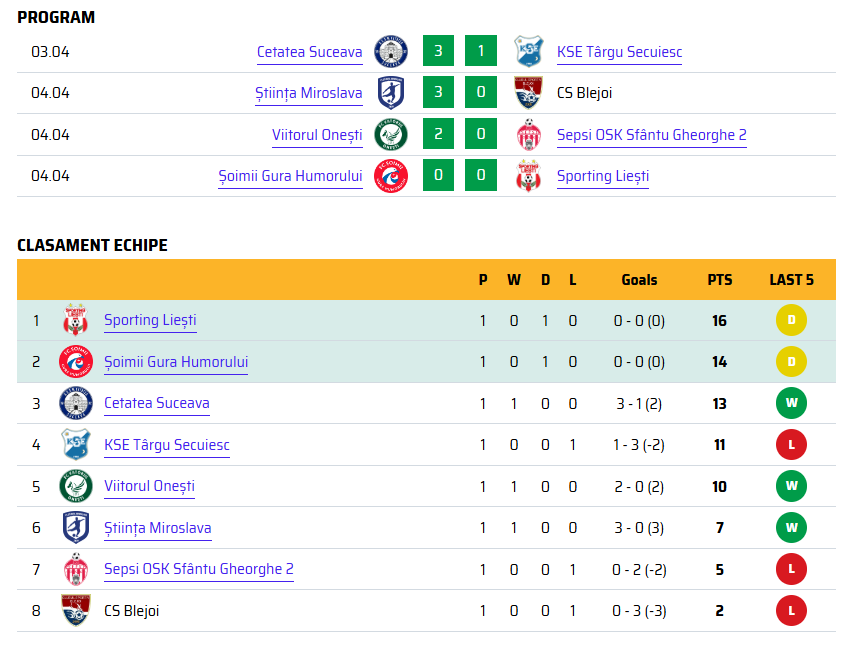The height and width of the screenshot is (647, 849).
Task: Open Cetatea Suceava link in program list
Action: click(x=309, y=52)
